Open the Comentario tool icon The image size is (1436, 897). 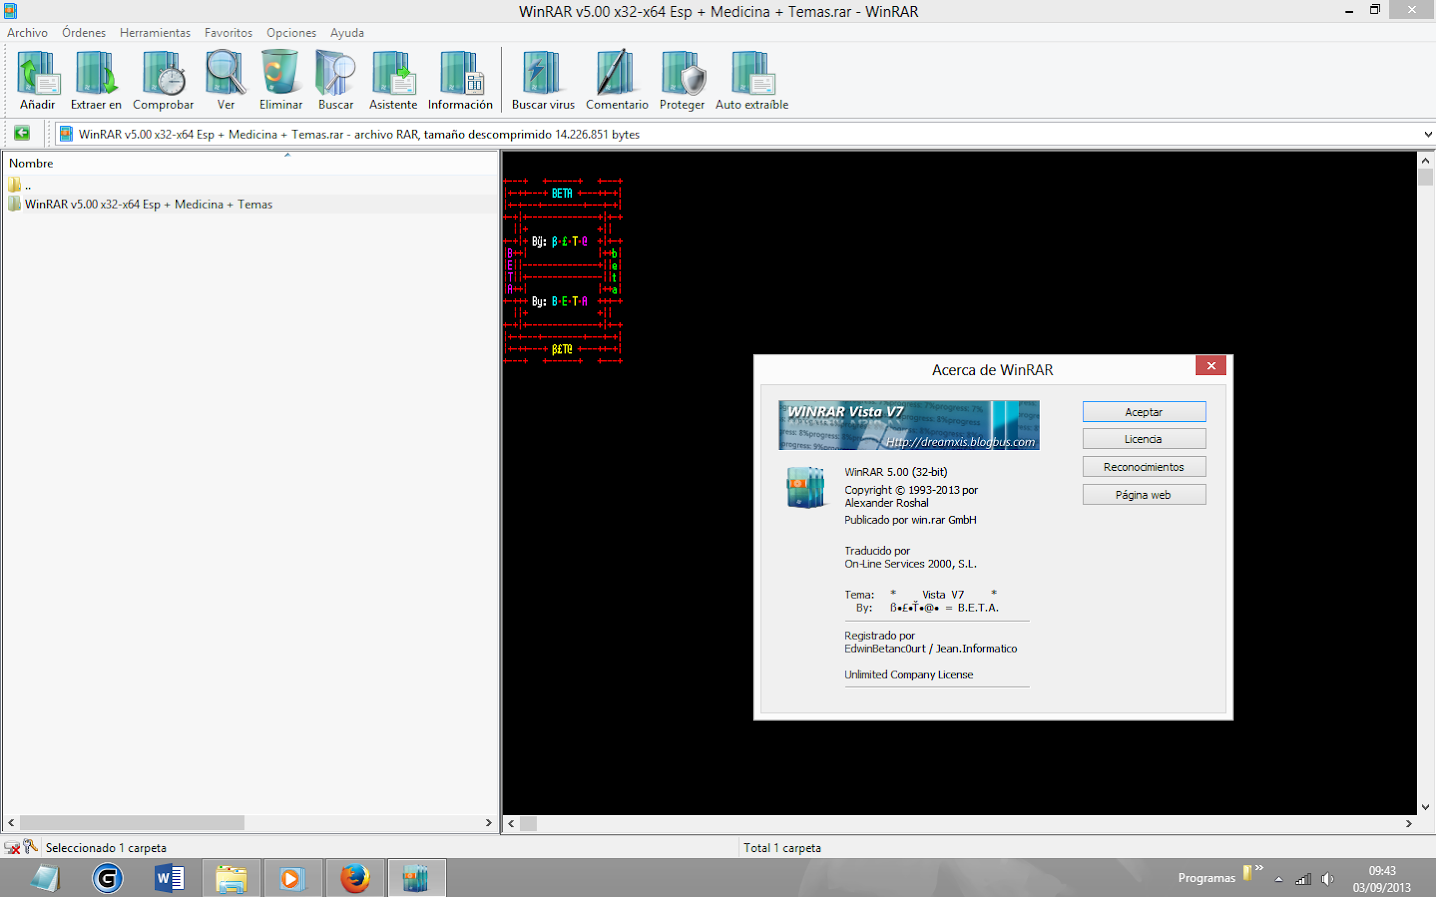coord(617,80)
